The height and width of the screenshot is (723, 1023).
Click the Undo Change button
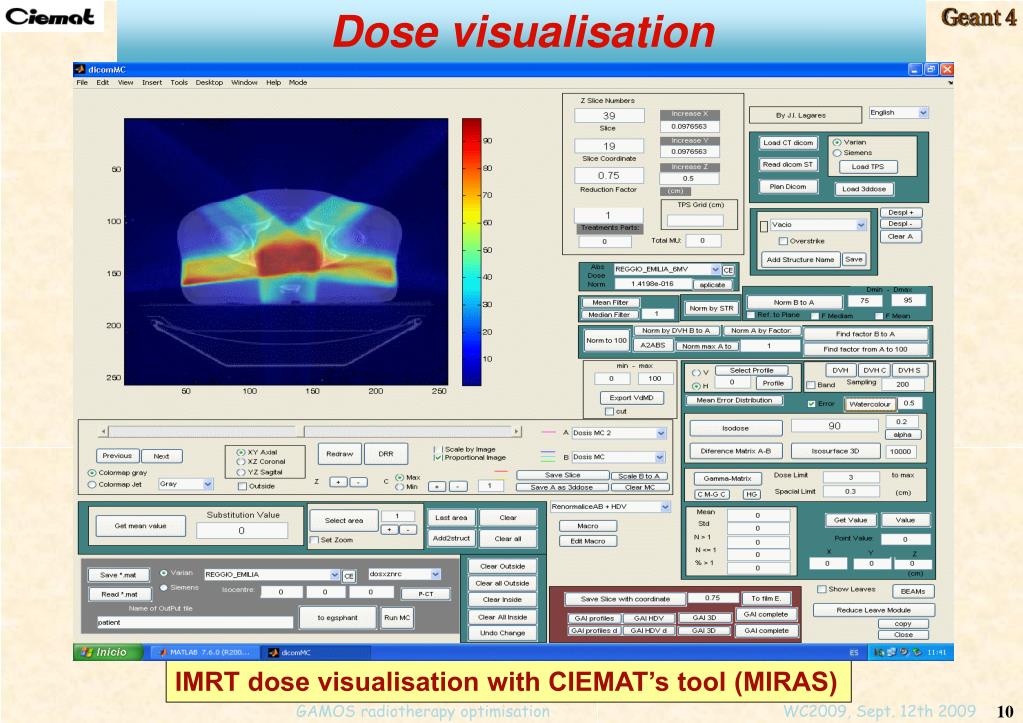[502, 633]
